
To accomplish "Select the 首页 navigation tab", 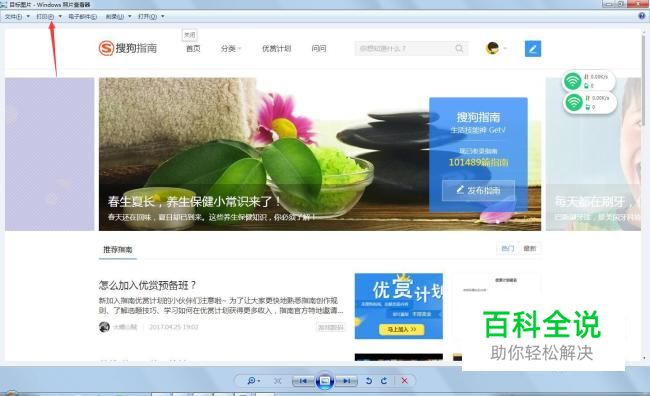I will [x=193, y=49].
